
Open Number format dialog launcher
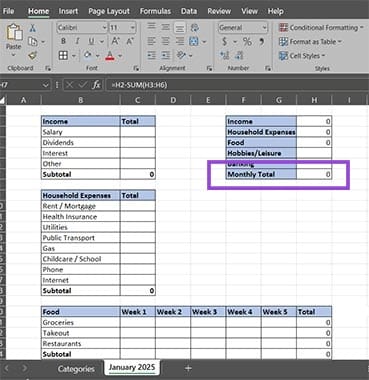[268, 68]
